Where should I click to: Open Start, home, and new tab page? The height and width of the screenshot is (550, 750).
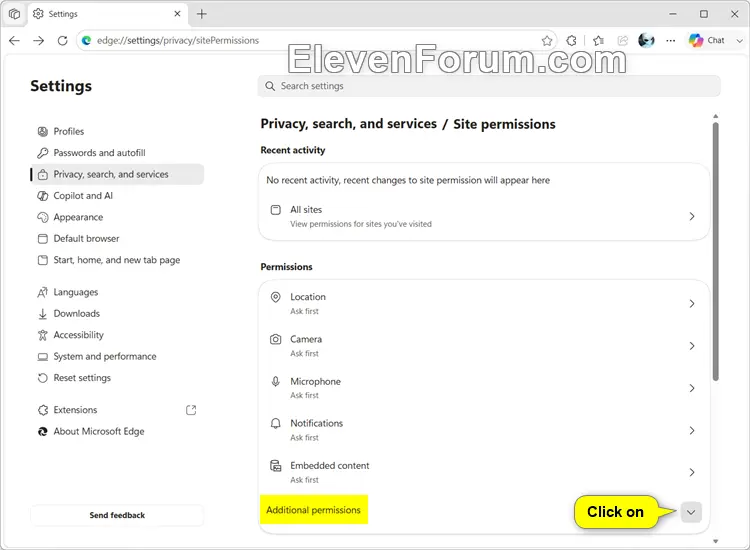117,260
